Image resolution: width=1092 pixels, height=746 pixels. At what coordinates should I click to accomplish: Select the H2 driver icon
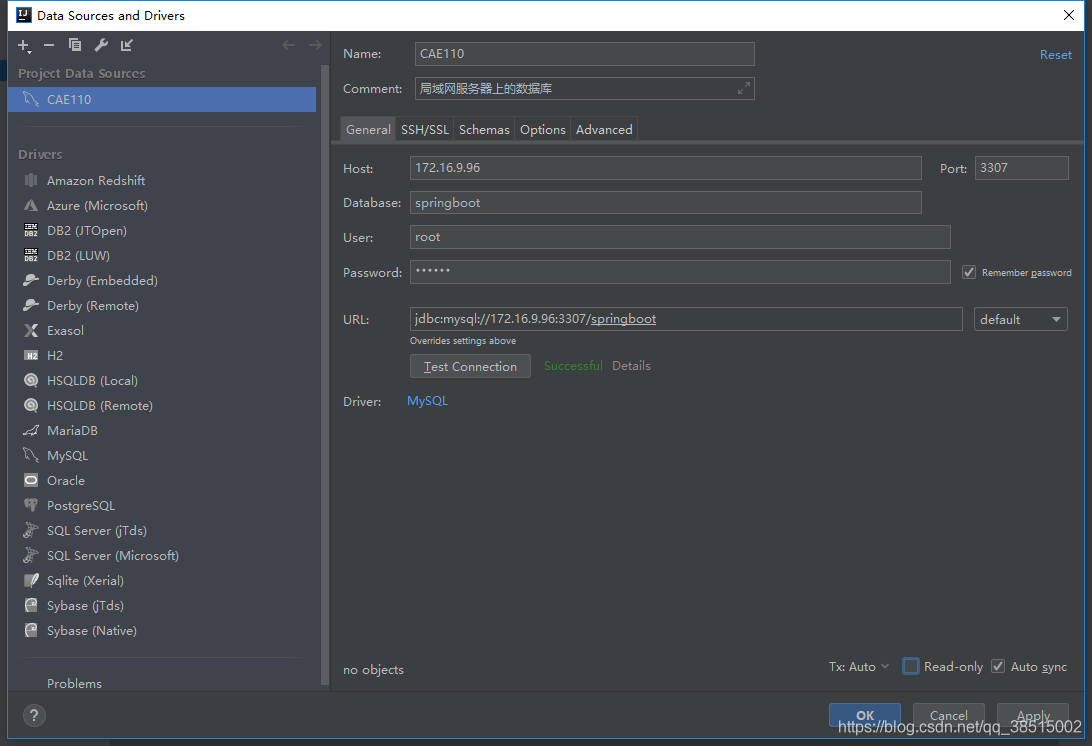[x=31, y=356]
